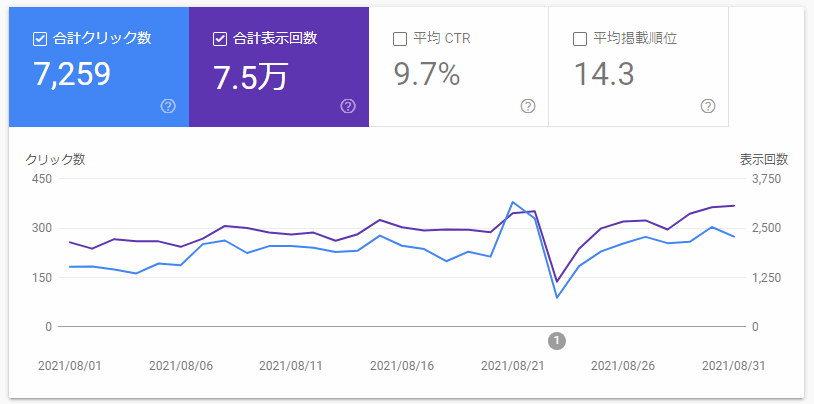Enable the 平均掲載順位 checkbox

coord(580,39)
